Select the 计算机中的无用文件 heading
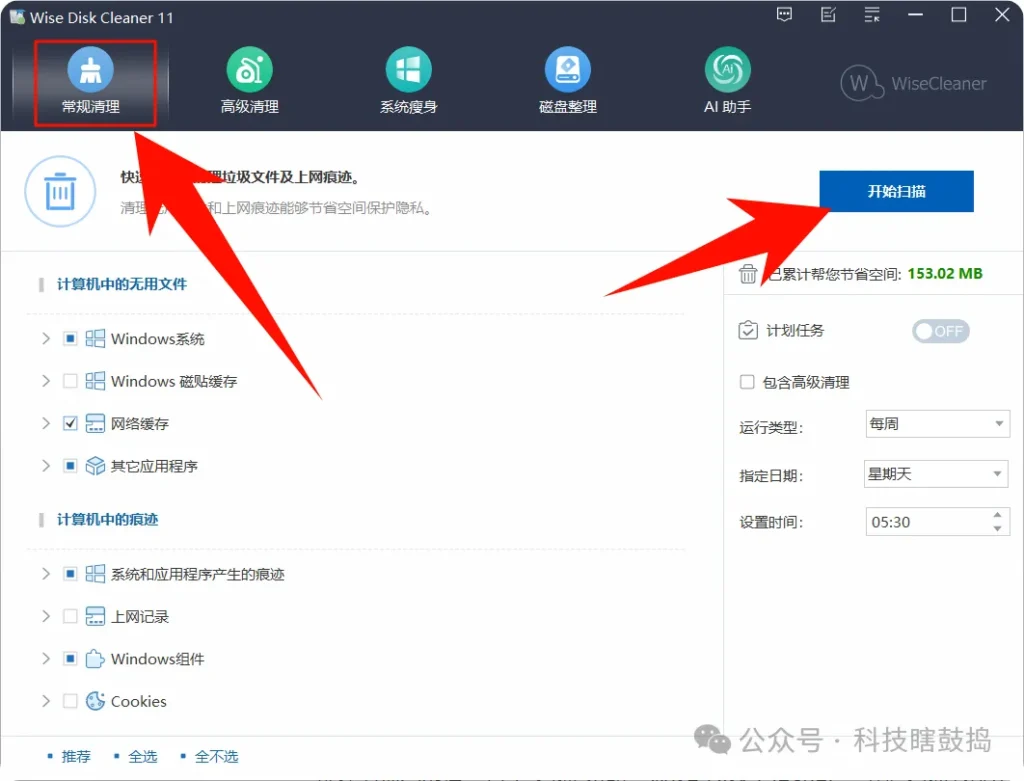Screen dimensions: 1024x781 121,284
